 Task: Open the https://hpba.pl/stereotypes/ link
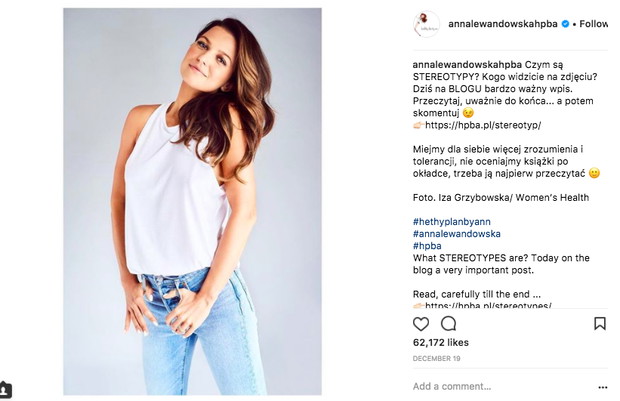[x=488, y=305]
